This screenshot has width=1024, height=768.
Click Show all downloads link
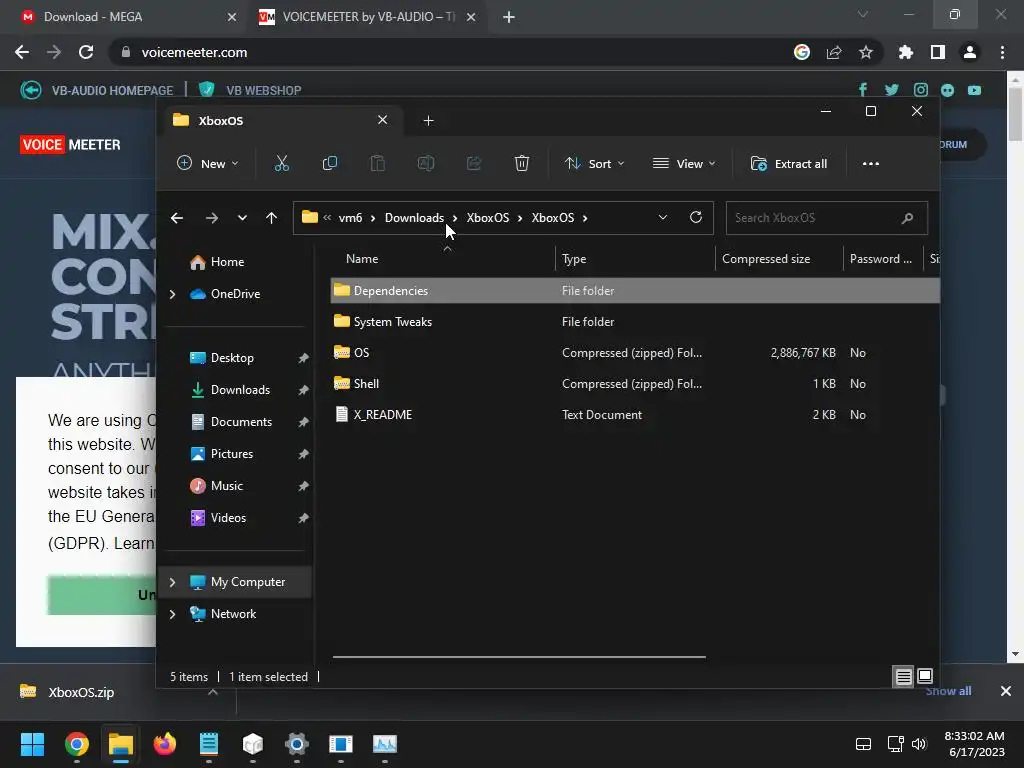(x=948, y=691)
